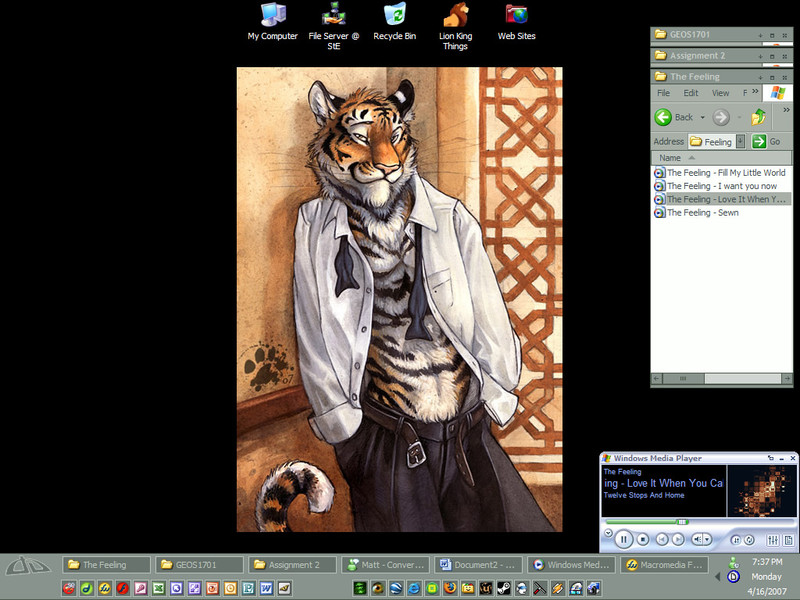
Task: Launch Google Earth from the quick launch bar
Action: 395,588
